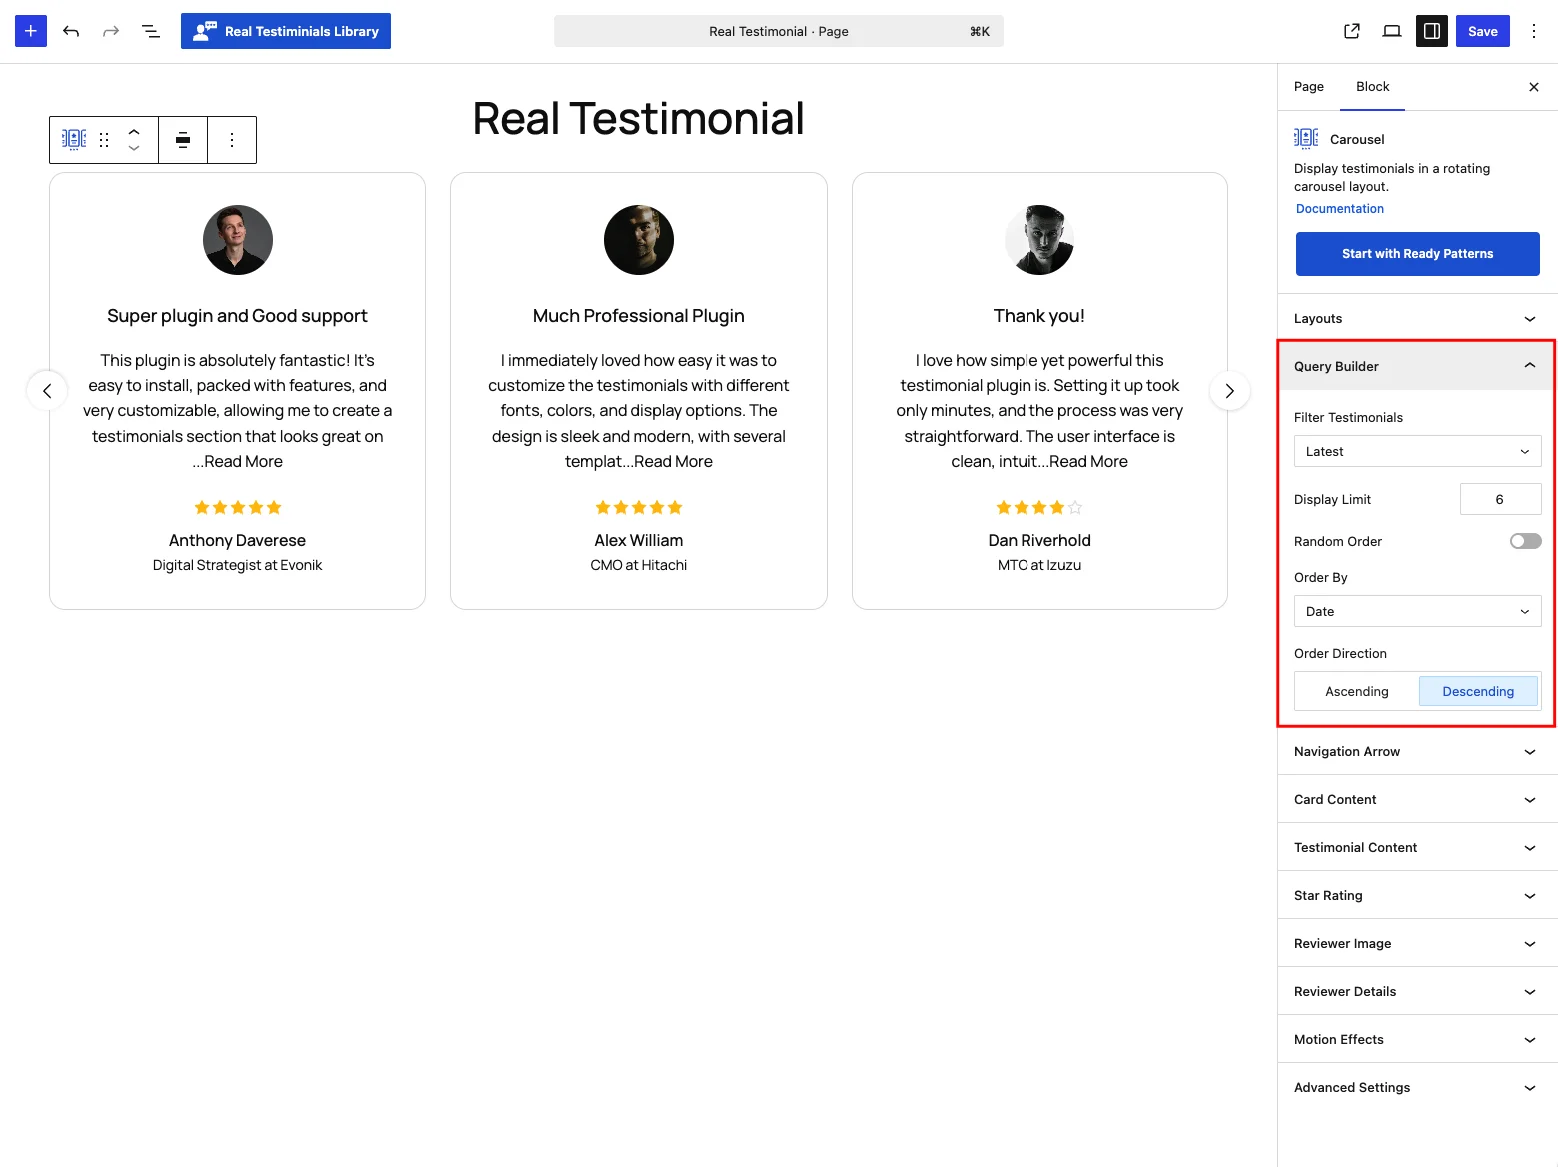Select Alex William's avatar photo
Image resolution: width=1558 pixels, height=1167 pixels.
coord(639,240)
